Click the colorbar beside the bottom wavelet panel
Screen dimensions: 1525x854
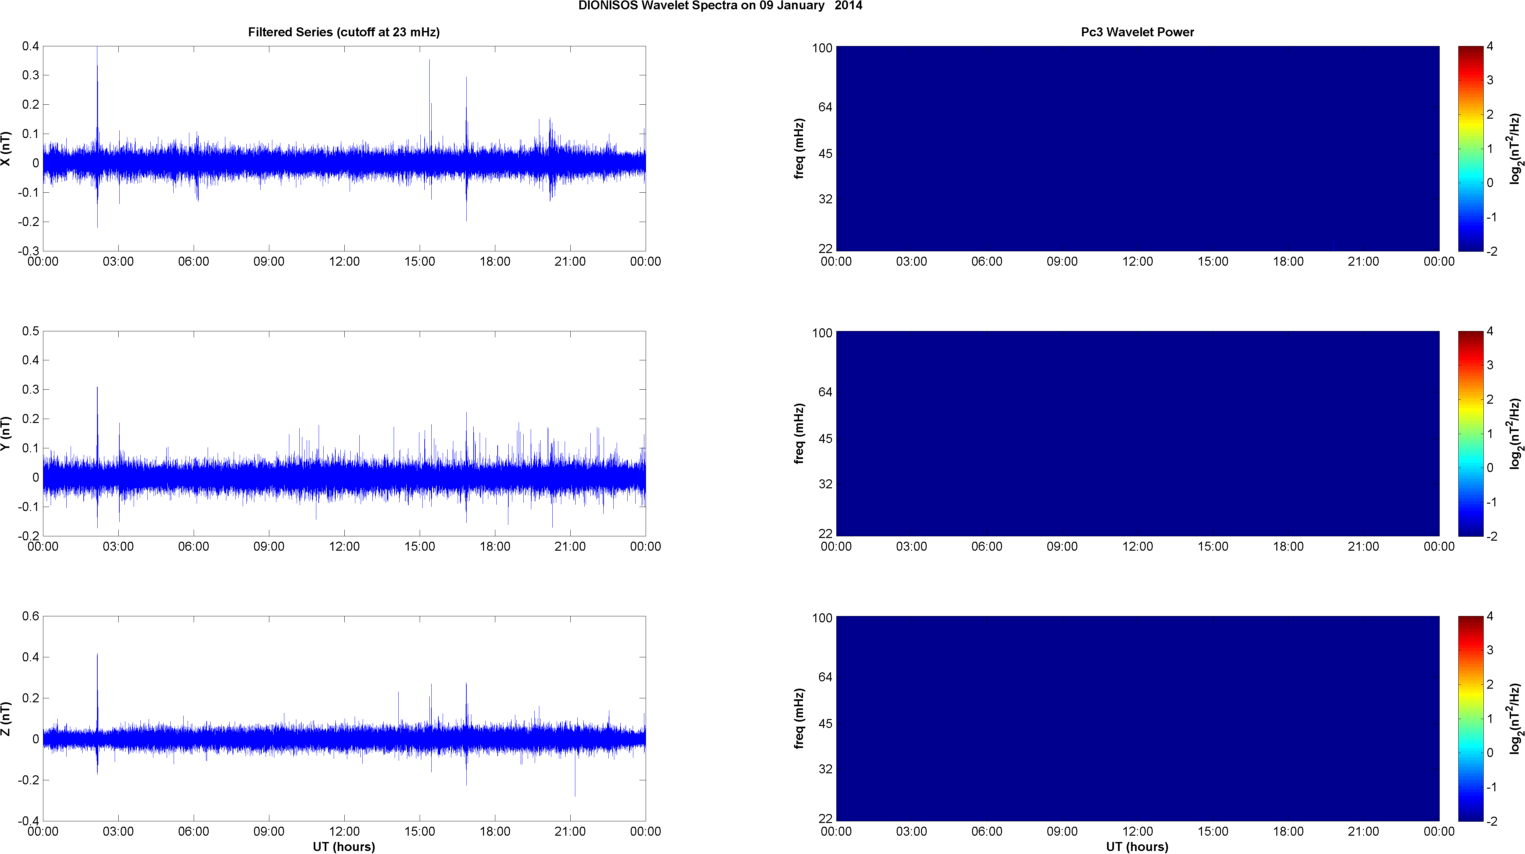1470,719
